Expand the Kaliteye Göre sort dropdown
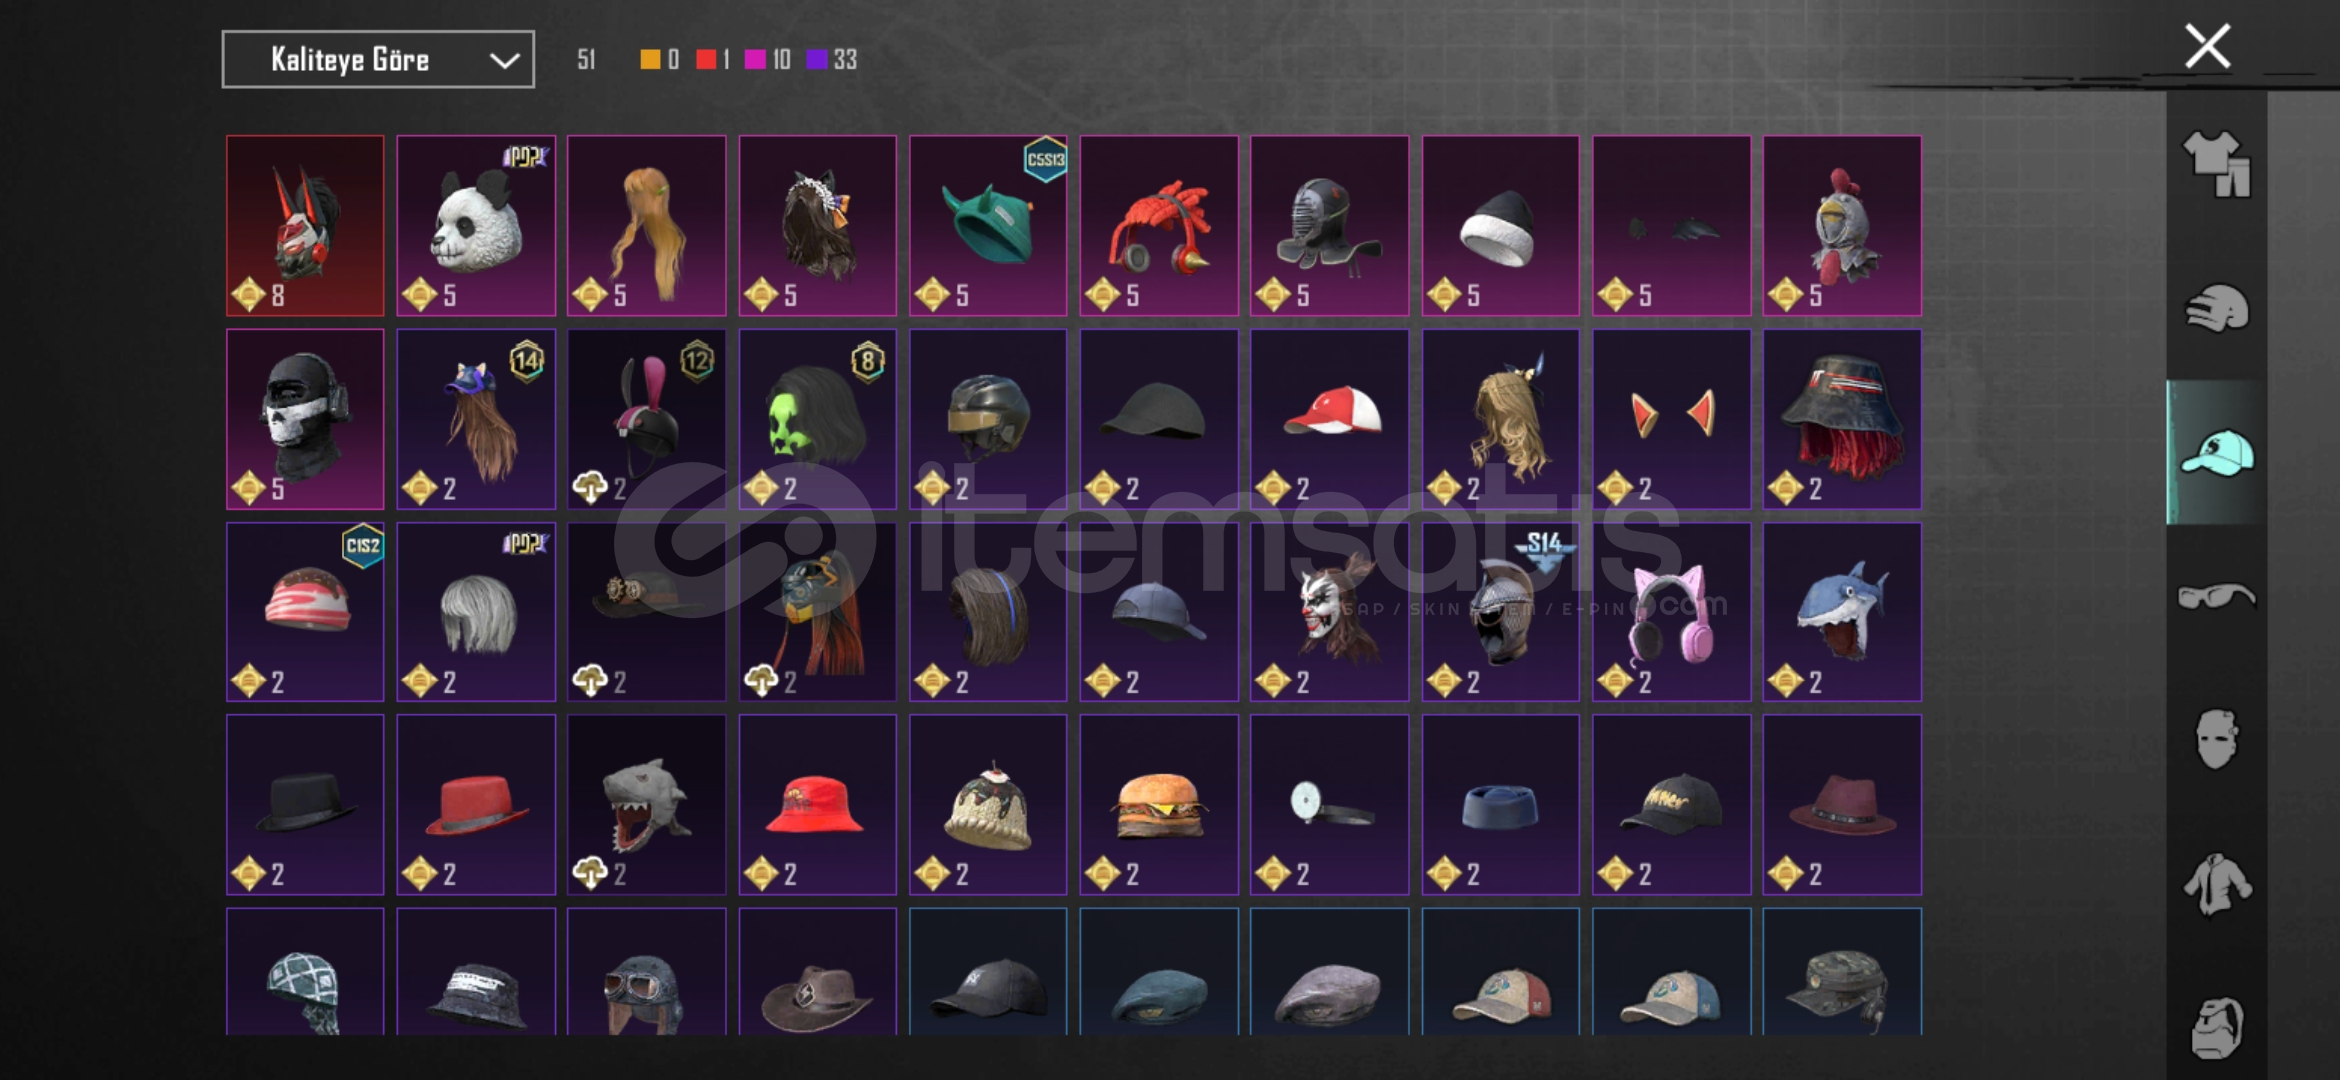2340x1080 pixels. click(x=378, y=60)
